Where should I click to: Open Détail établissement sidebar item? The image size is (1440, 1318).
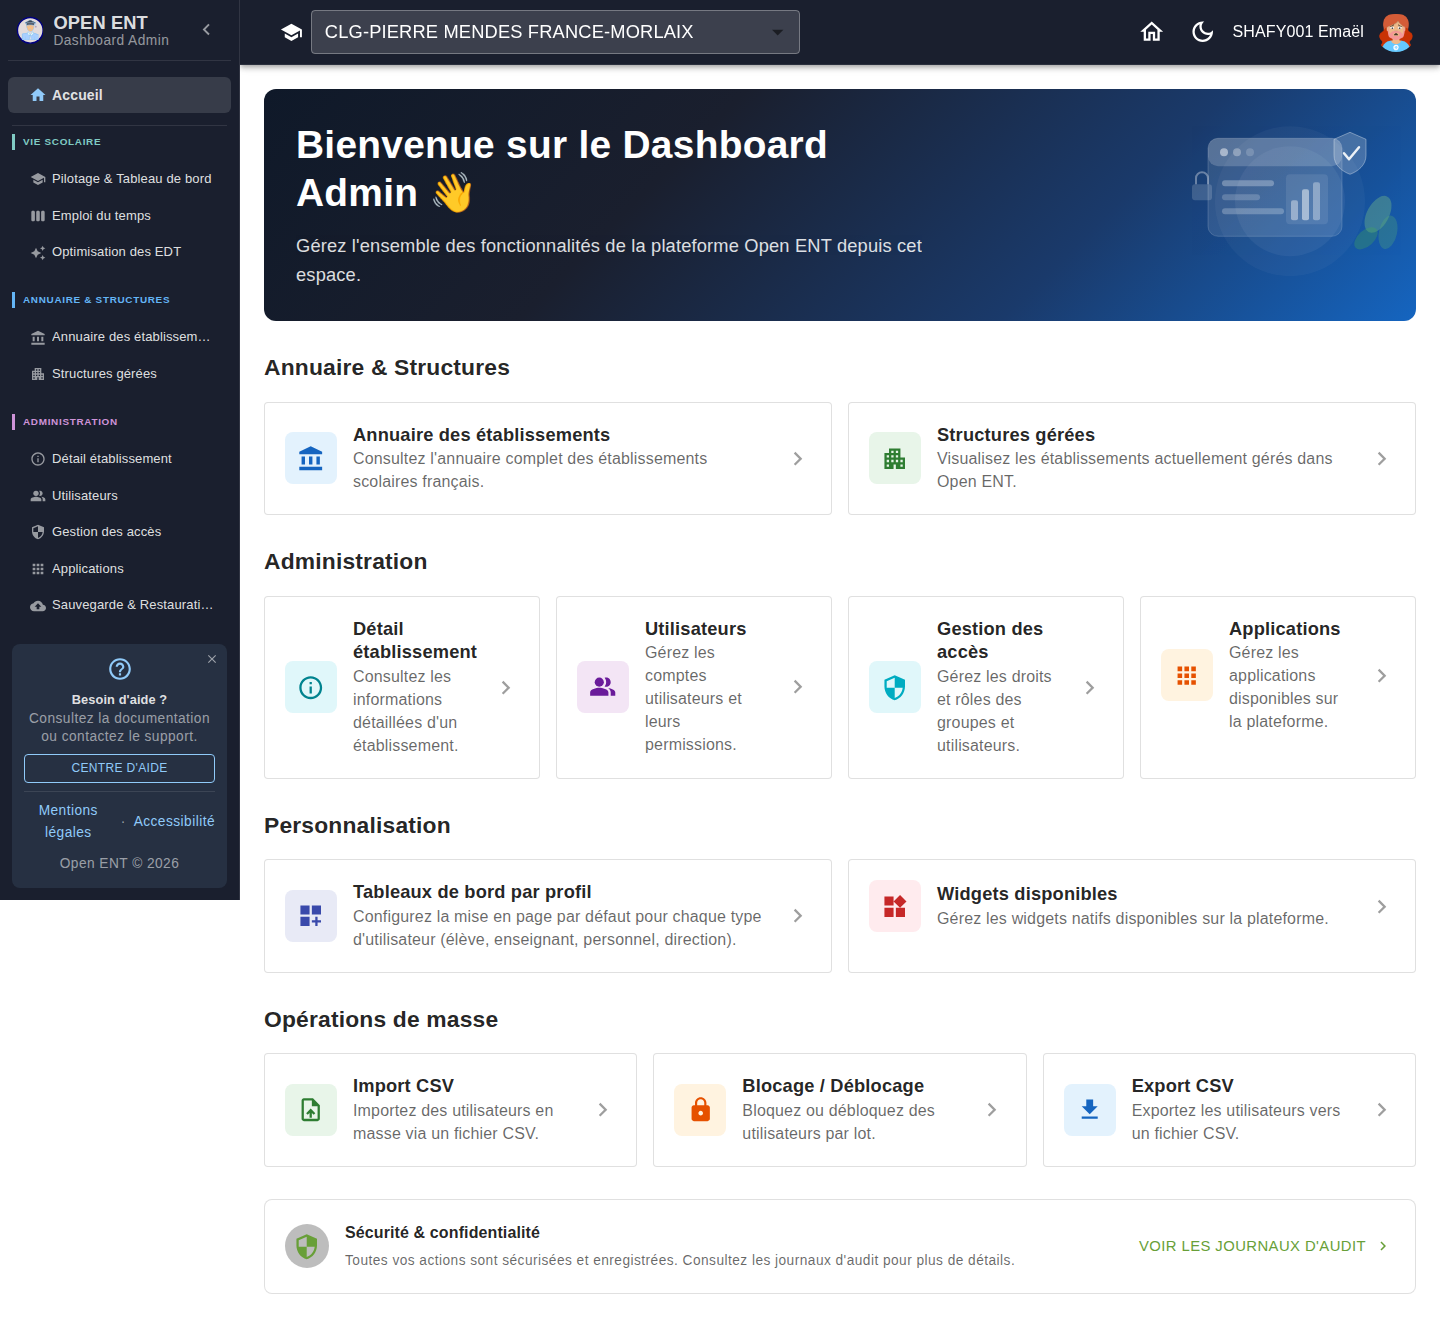tap(119, 459)
